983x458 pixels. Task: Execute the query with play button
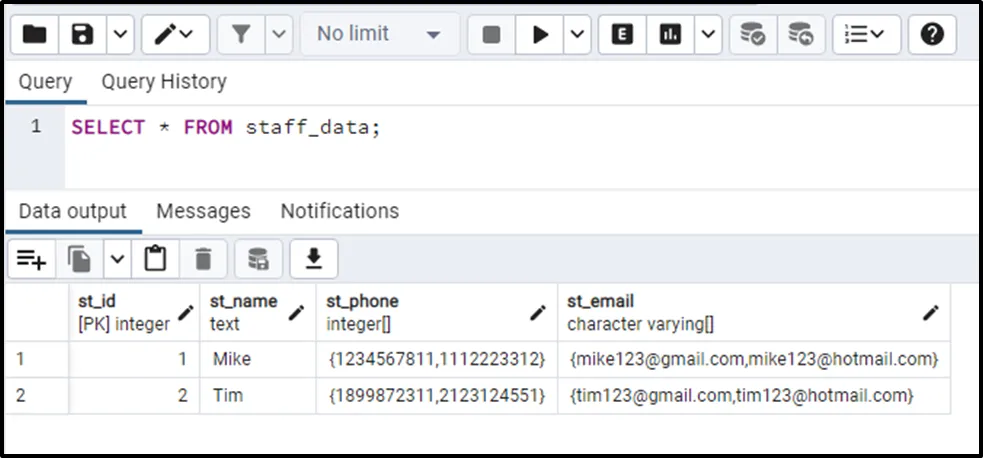pyautogui.click(x=541, y=35)
